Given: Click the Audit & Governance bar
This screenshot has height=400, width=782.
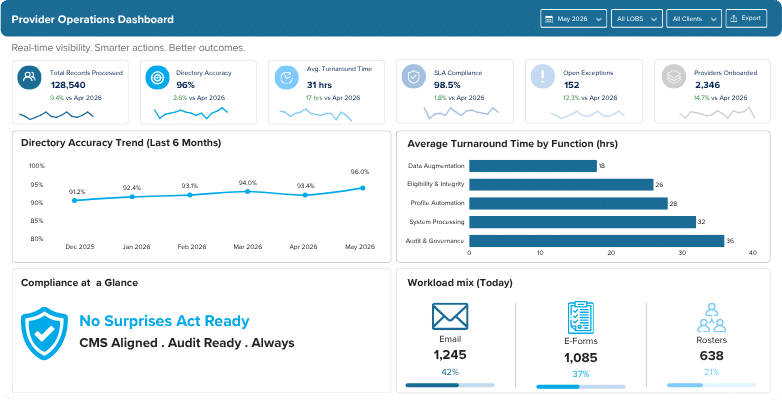Looking at the screenshot, I should click(596, 241).
